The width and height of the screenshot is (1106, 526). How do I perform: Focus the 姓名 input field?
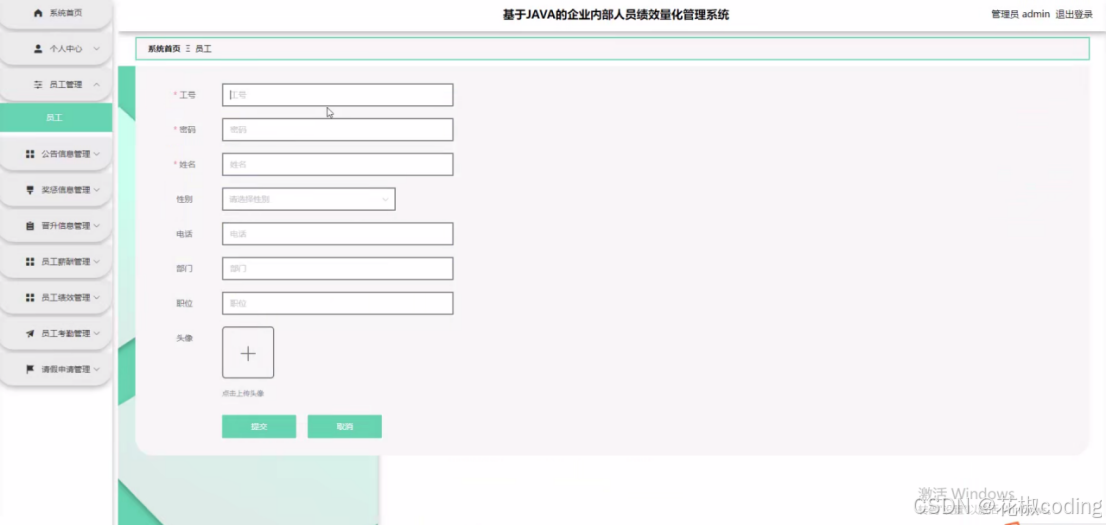(x=337, y=164)
